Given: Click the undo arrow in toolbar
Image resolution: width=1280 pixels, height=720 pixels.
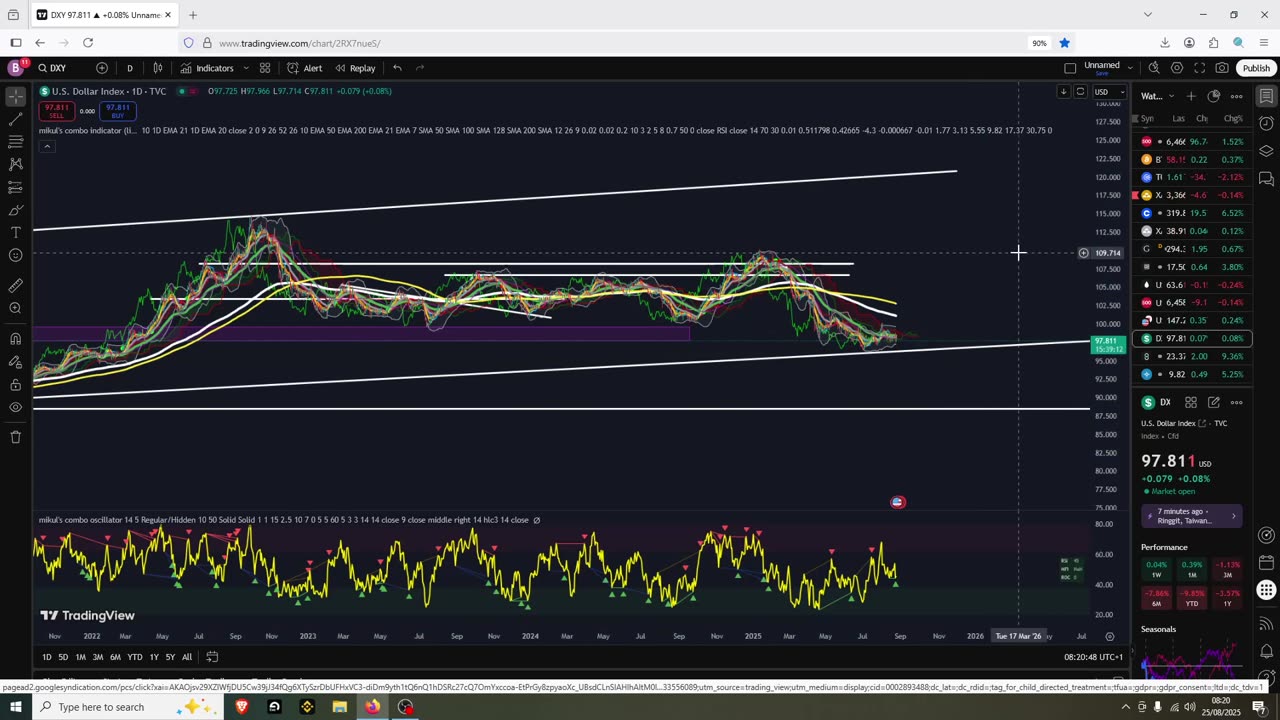Looking at the screenshot, I should (397, 68).
